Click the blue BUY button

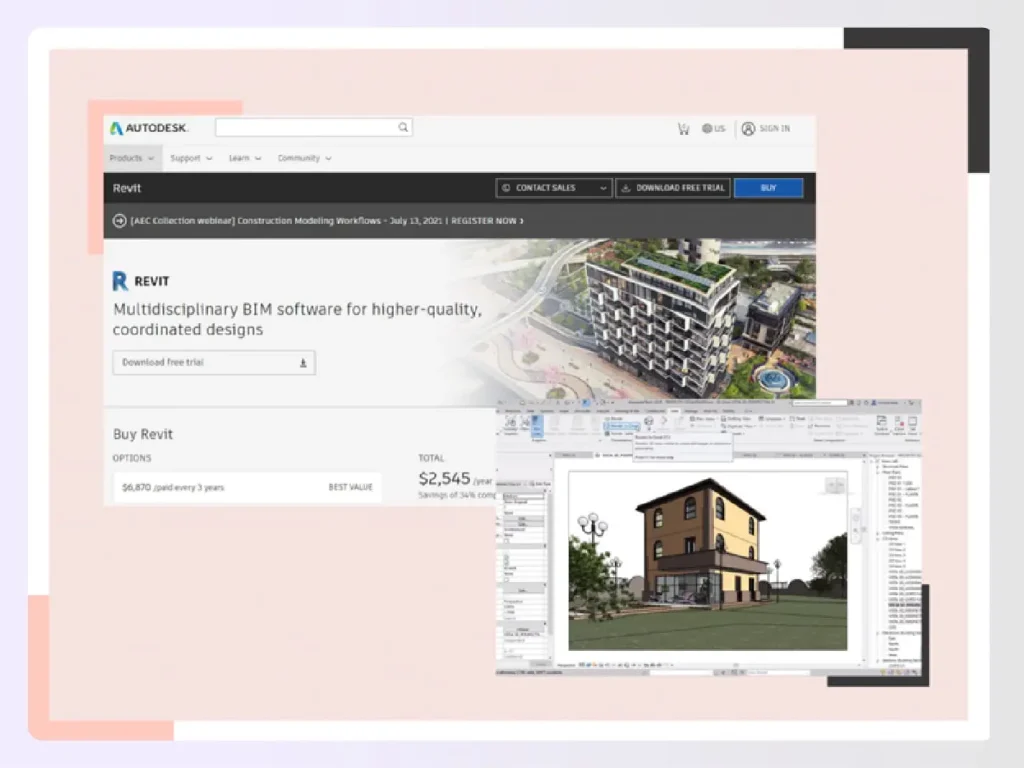coord(768,188)
